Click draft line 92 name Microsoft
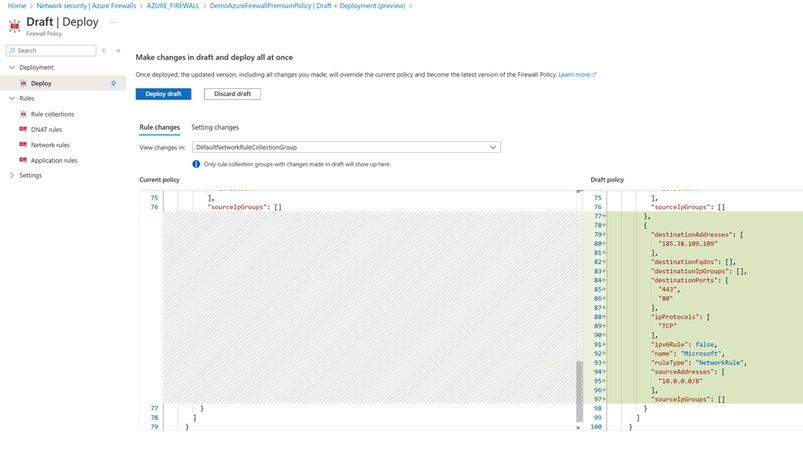The width and height of the screenshot is (803, 458). [687, 353]
